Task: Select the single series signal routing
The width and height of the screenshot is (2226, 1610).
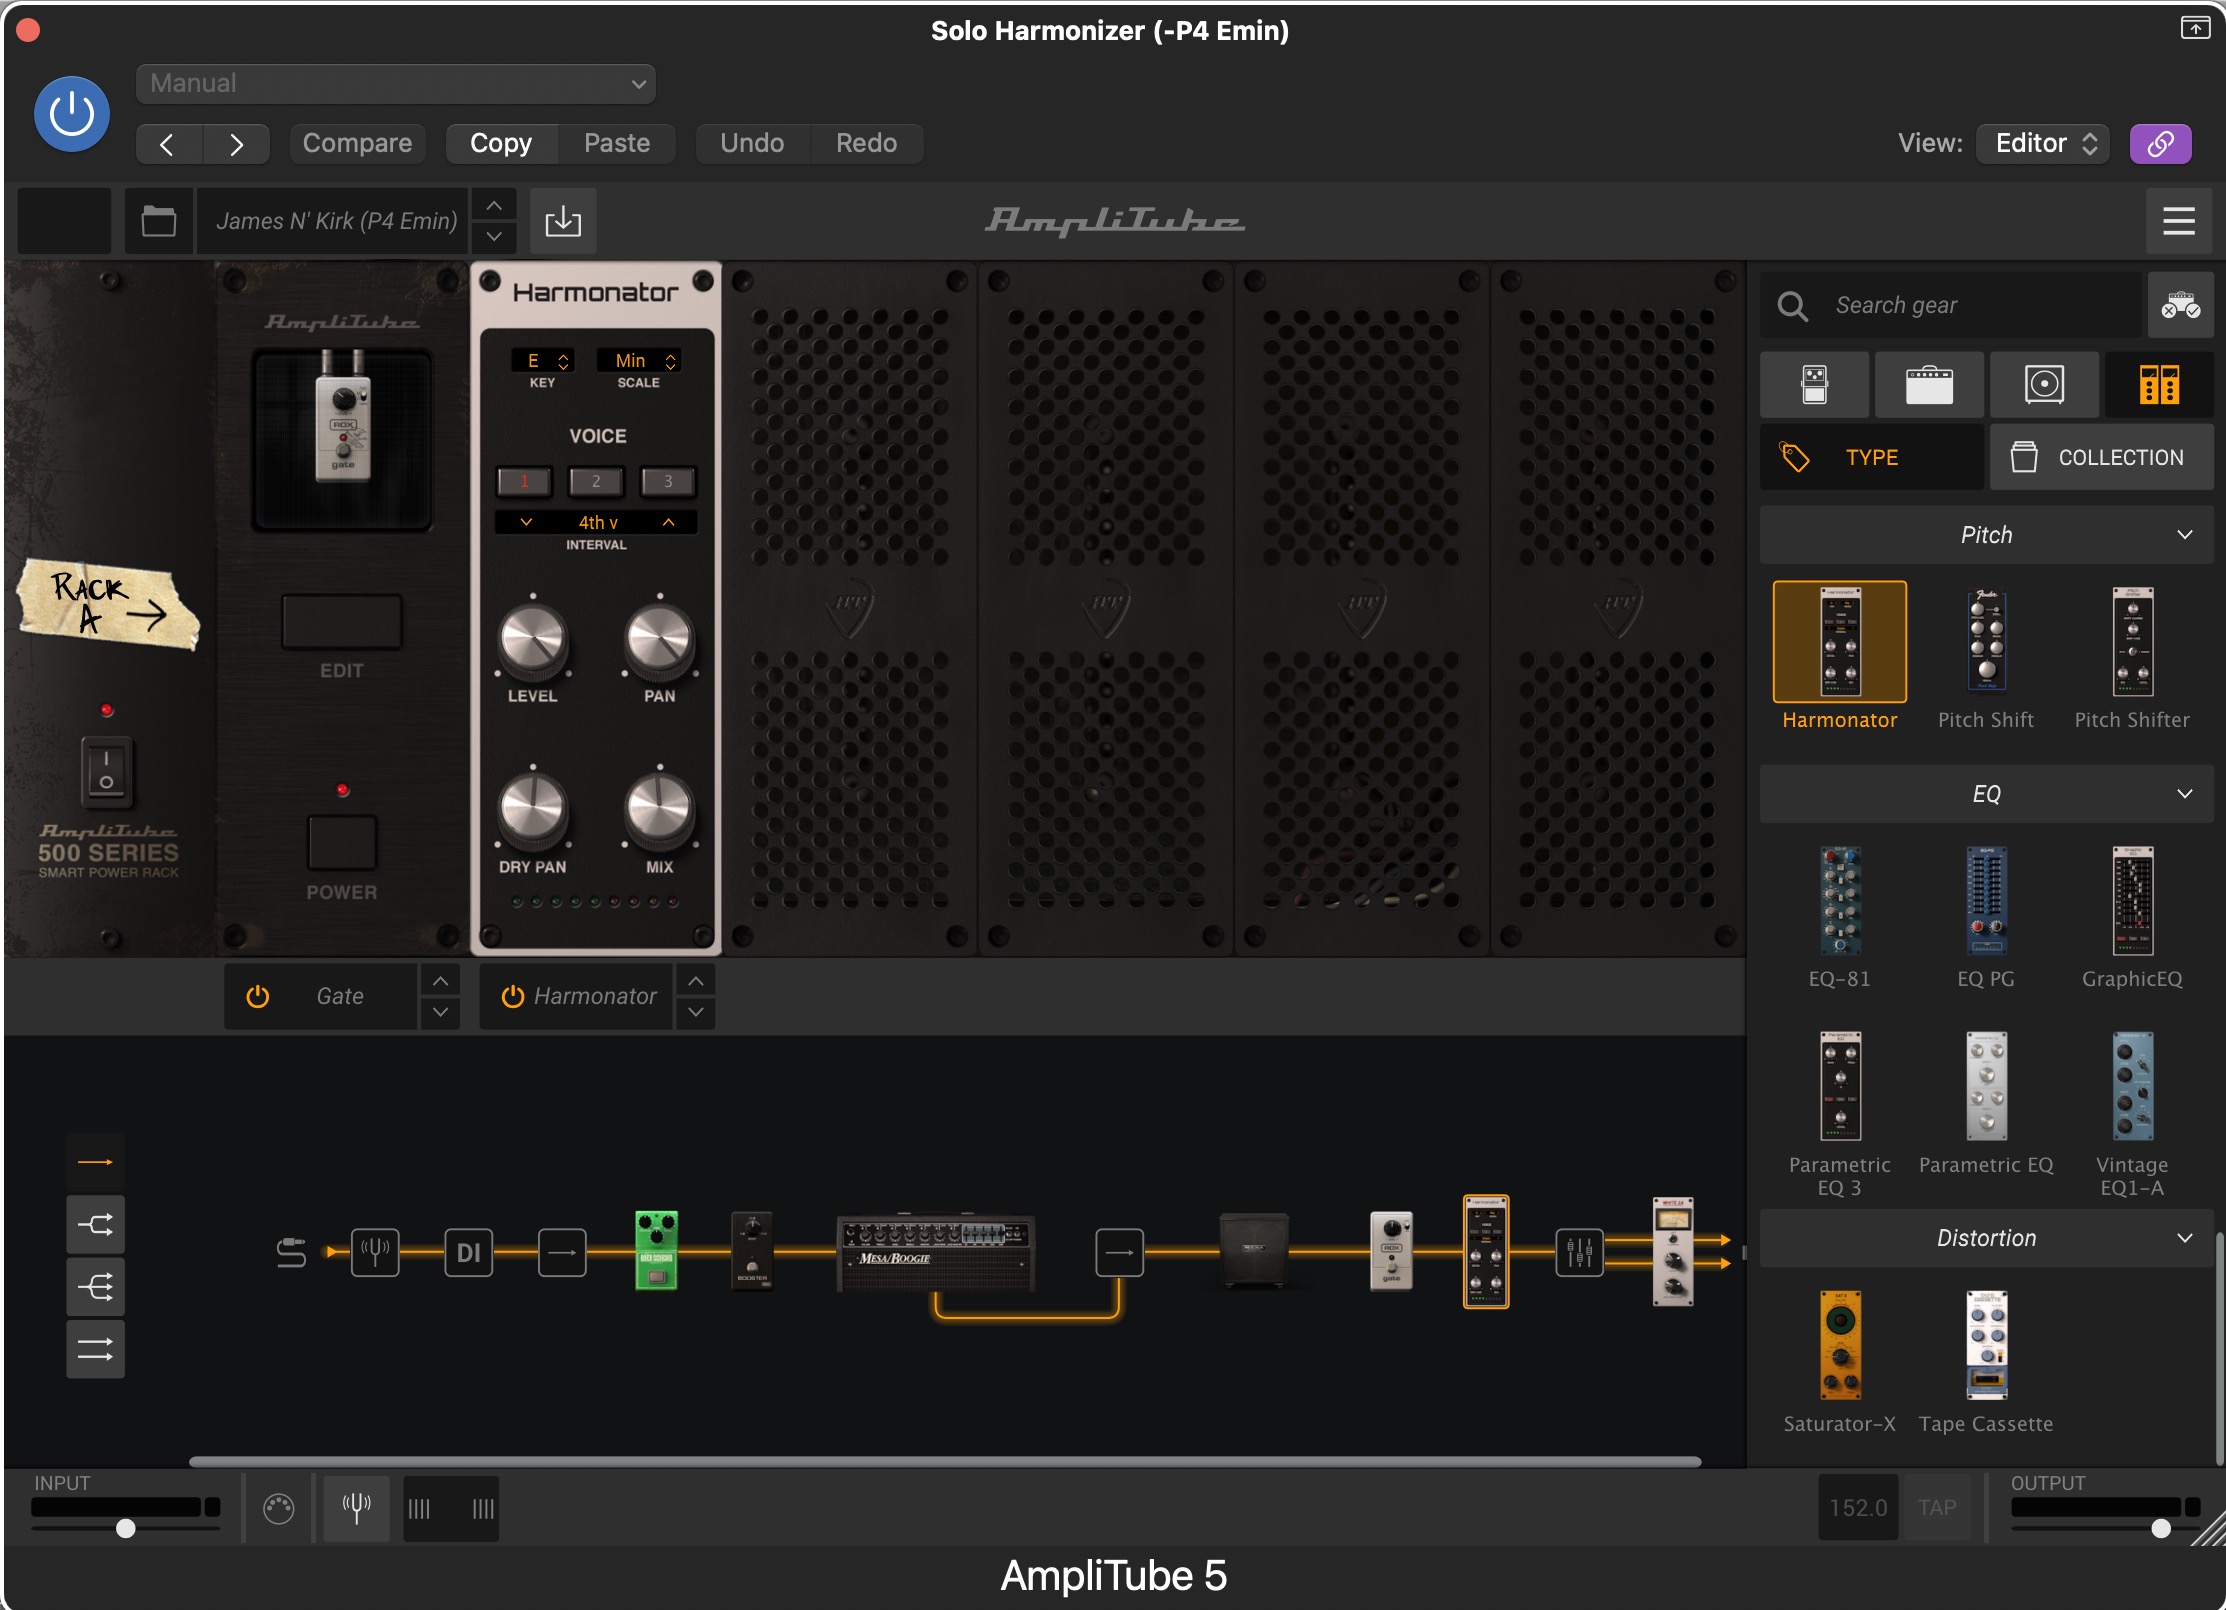Action: point(96,1162)
